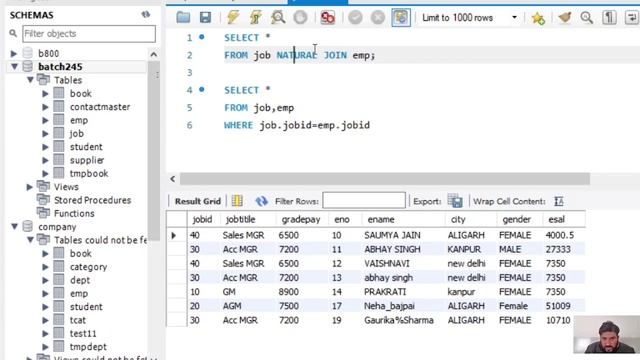640x360 pixels.
Task: Run Explain plan magnifier icon
Action: point(278,18)
